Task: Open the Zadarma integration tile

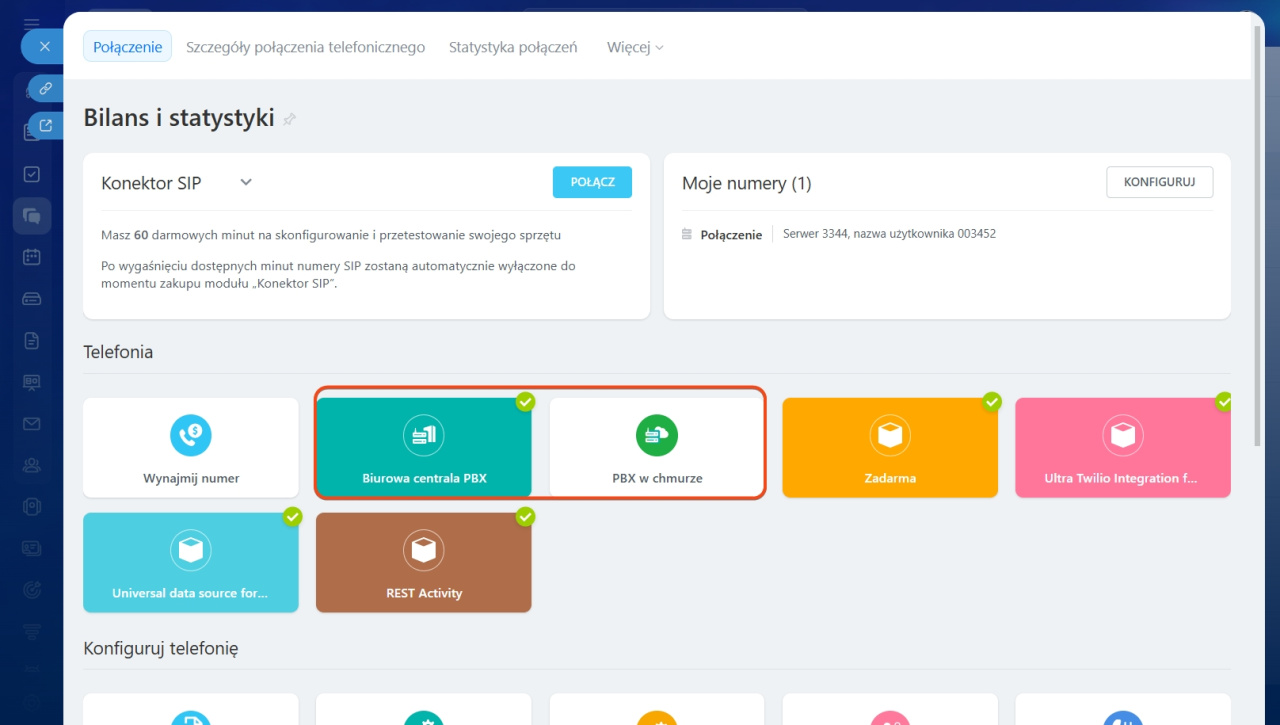Action: pyautogui.click(x=889, y=447)
